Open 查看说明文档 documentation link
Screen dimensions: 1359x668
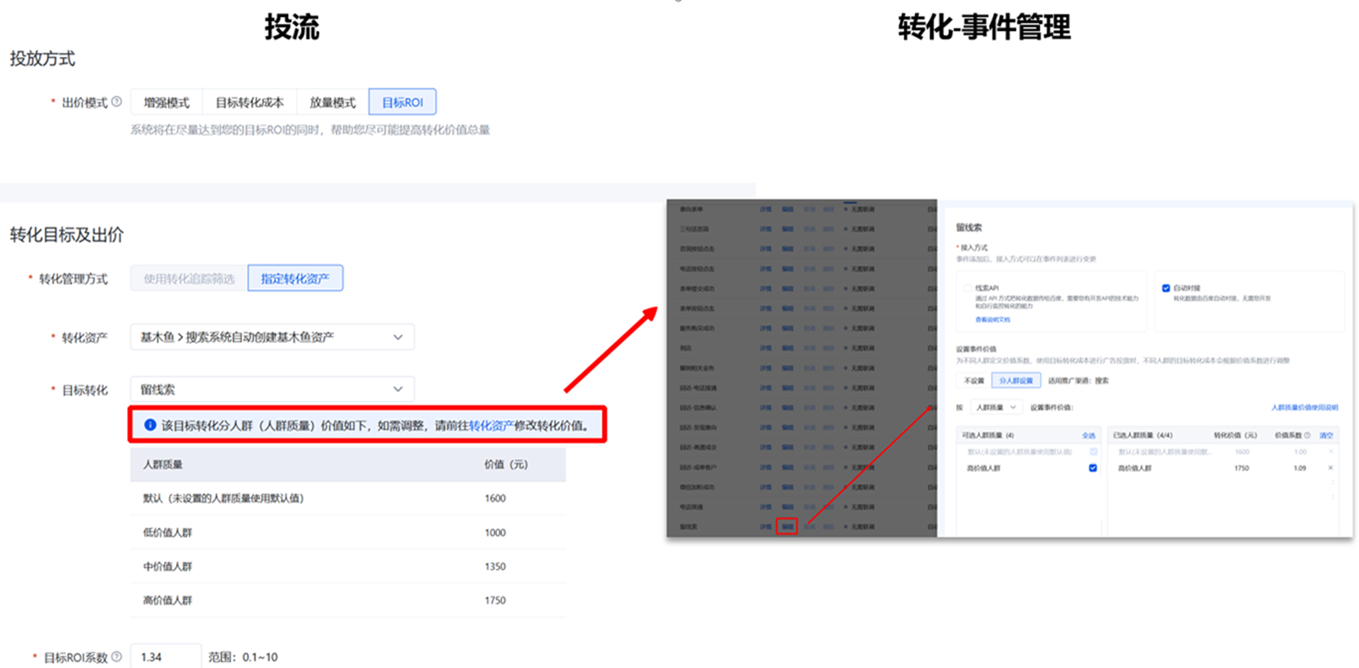(992, 320)
